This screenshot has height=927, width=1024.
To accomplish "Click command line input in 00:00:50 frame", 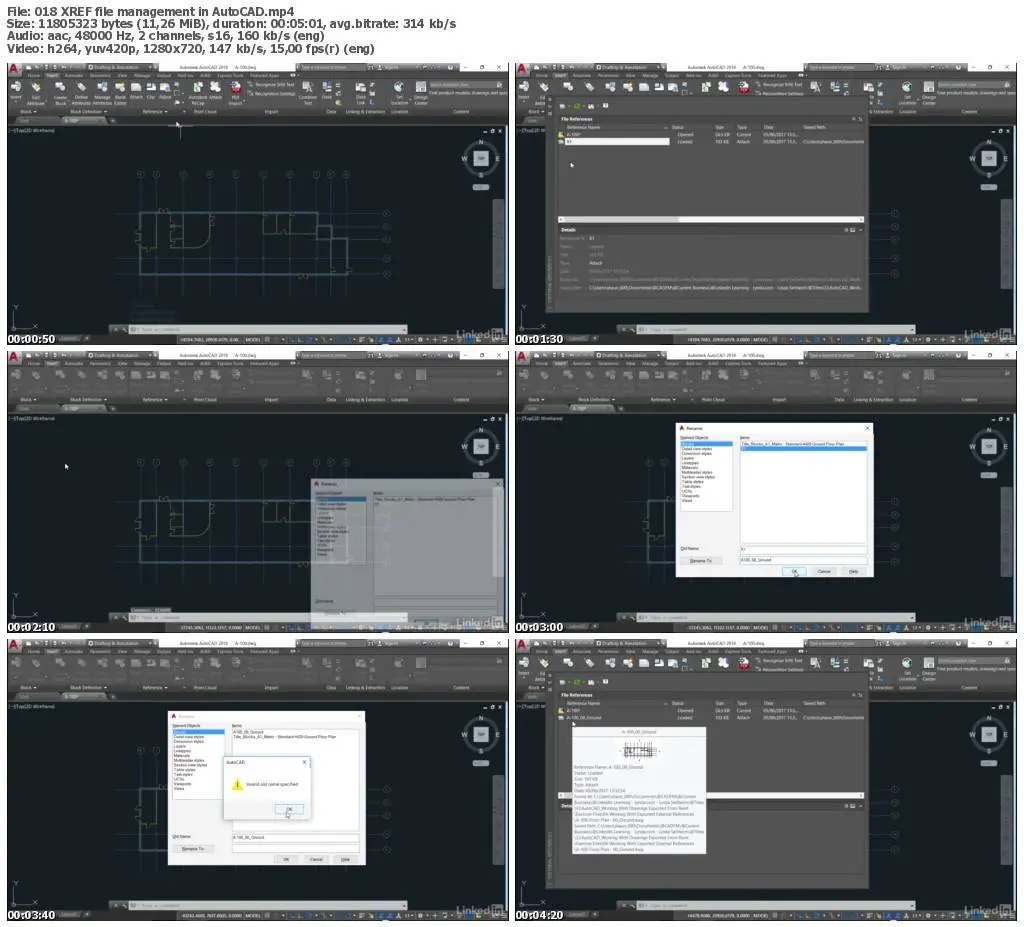I will click(x=268, y=330).
